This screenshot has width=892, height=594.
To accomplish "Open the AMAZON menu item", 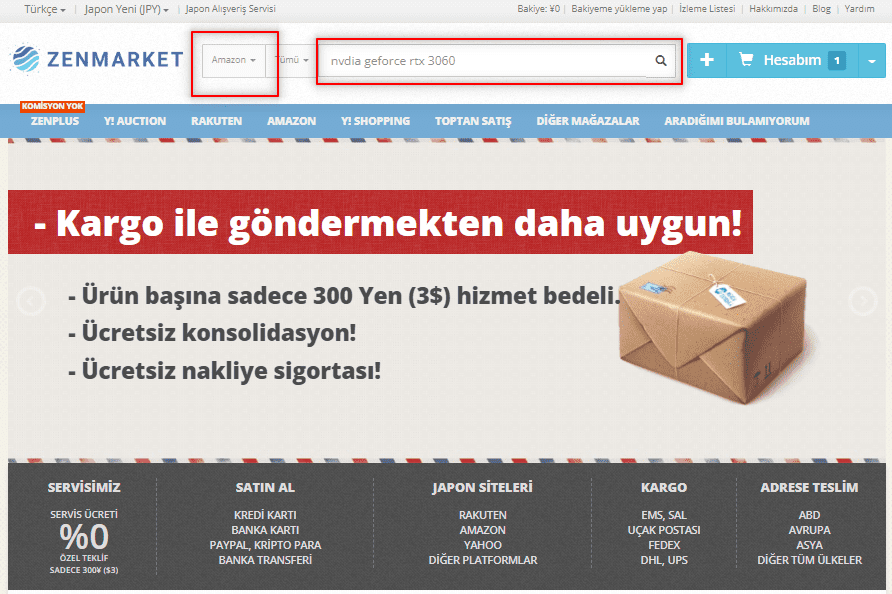I will [x=291, y=121].
